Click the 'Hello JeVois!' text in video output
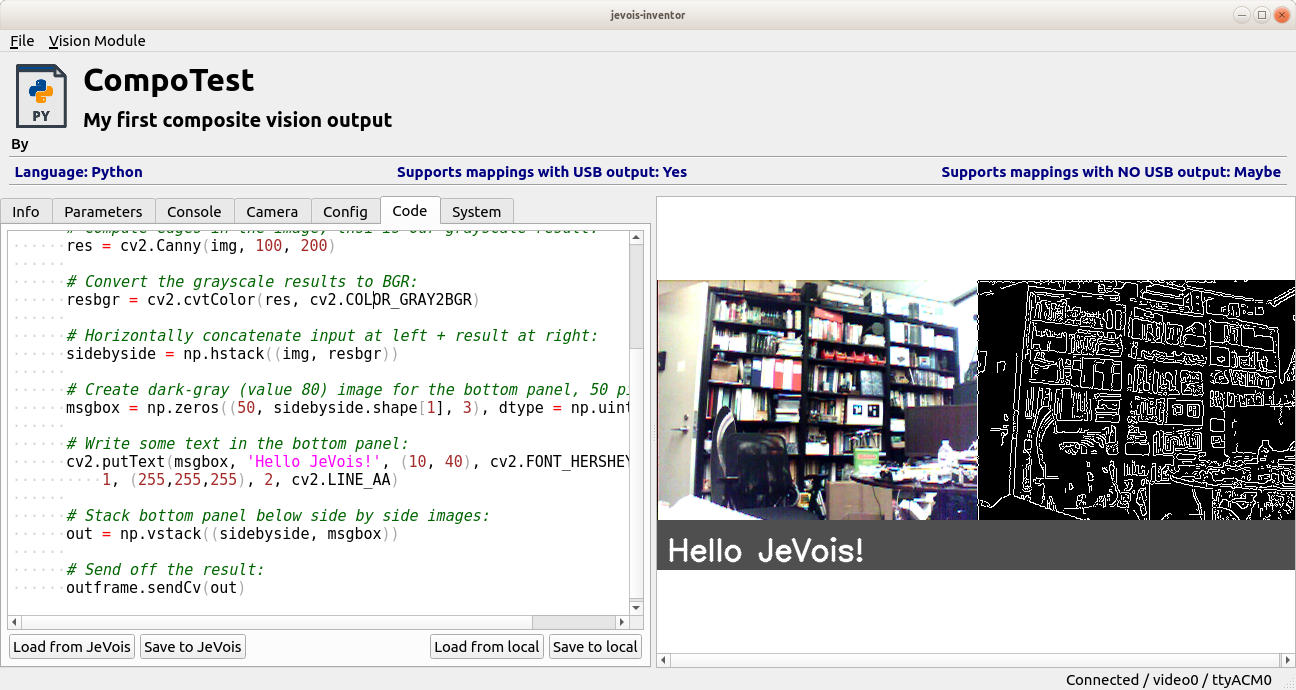This screenshot has width=1296, height=690. tap(765, 550)
